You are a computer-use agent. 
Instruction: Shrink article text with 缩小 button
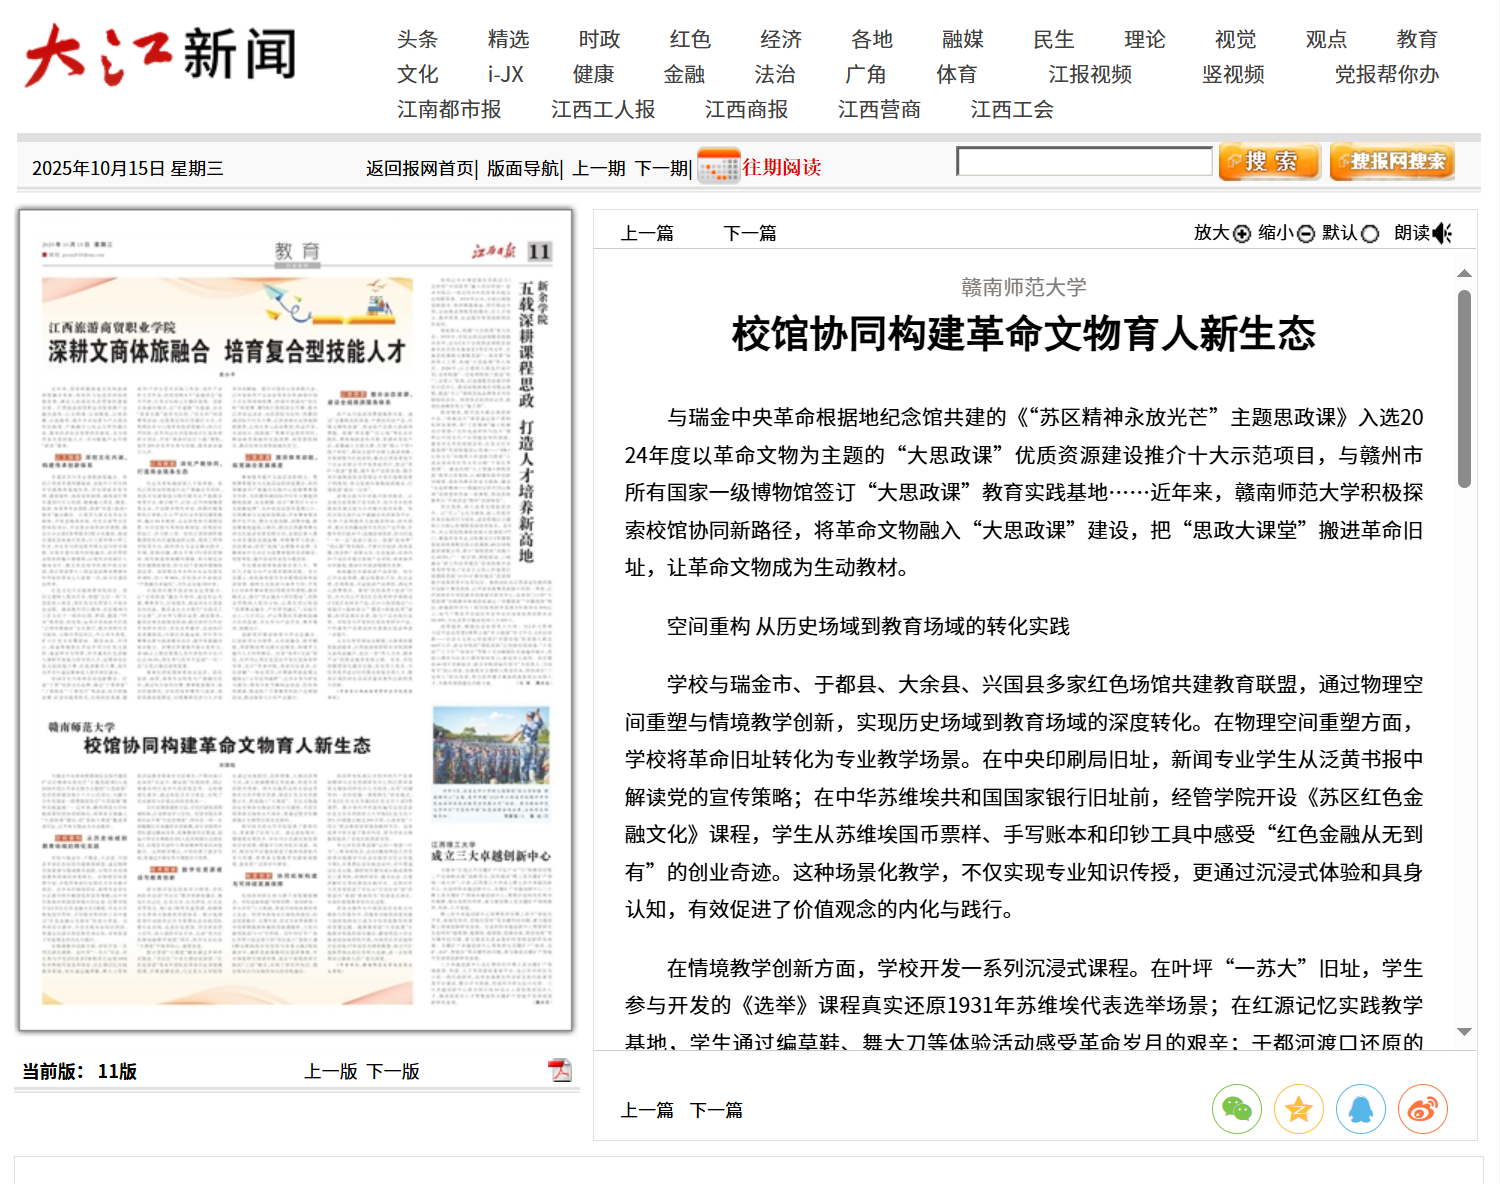1286,233
